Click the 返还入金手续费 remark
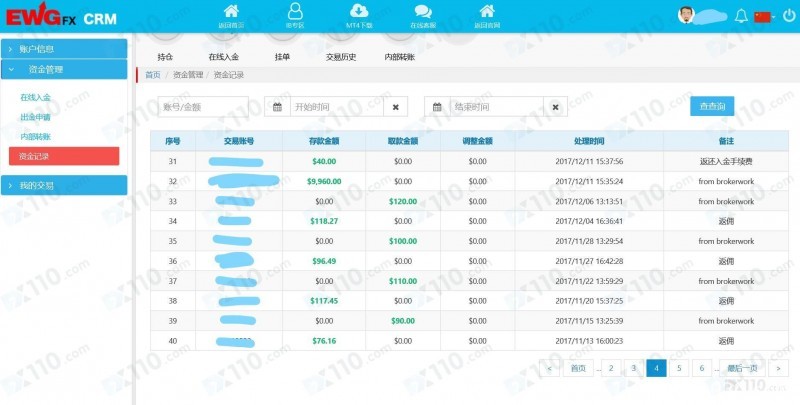The height and width of the screenshot is (405, 800). coord(726,161)
